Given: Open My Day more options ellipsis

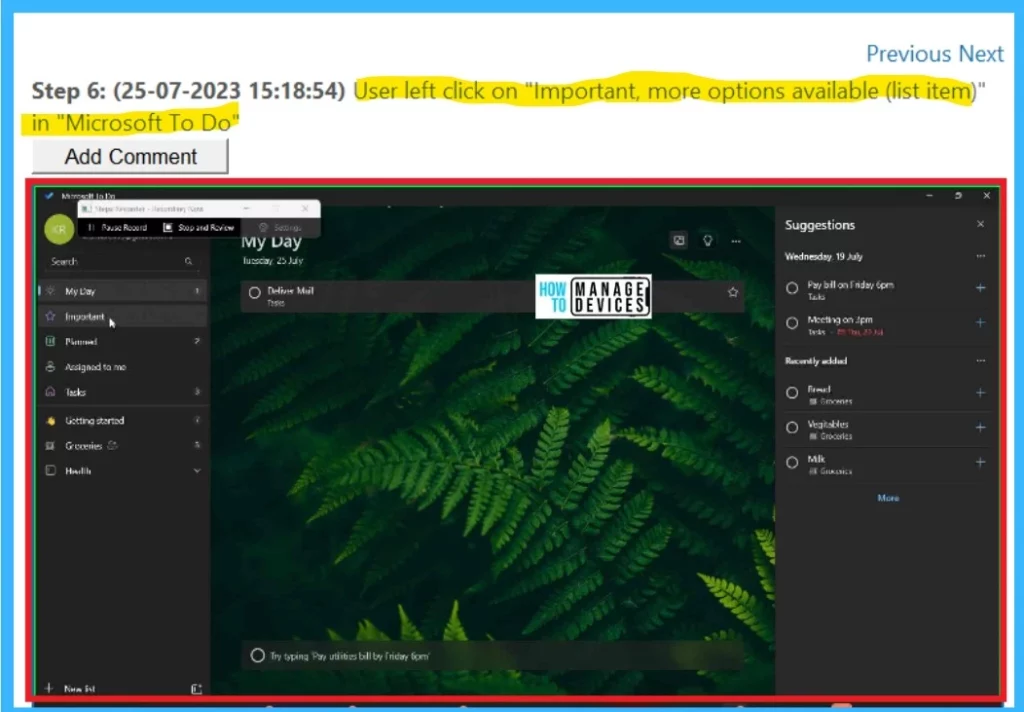Looking at the screenshot, I should tap(736, 241).
